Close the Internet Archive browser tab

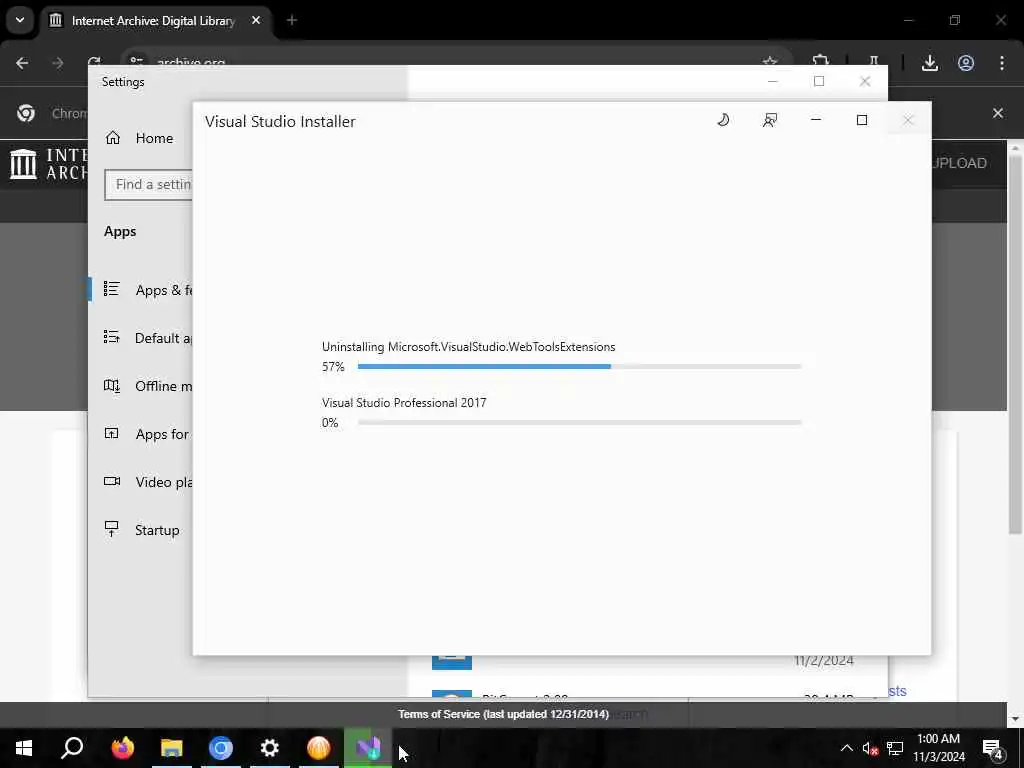(x=256, y=21)
